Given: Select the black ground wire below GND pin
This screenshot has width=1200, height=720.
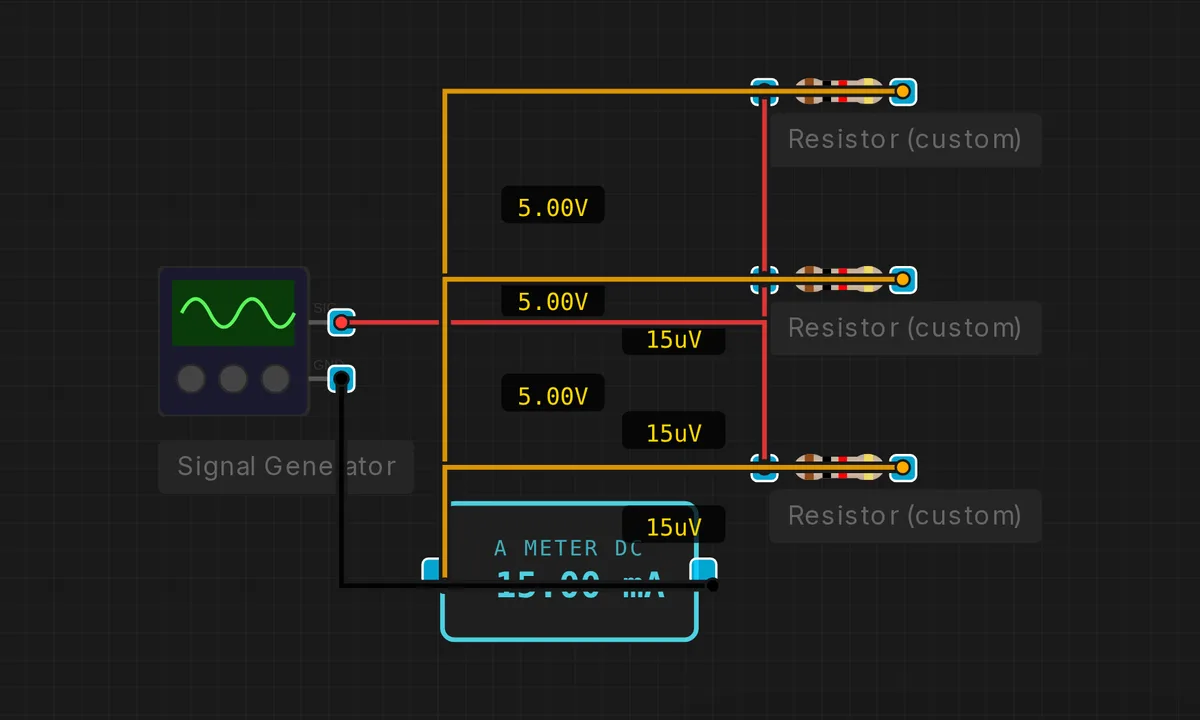Looking at the screenshot, I should pyautogui.click(x=341, y=480).
